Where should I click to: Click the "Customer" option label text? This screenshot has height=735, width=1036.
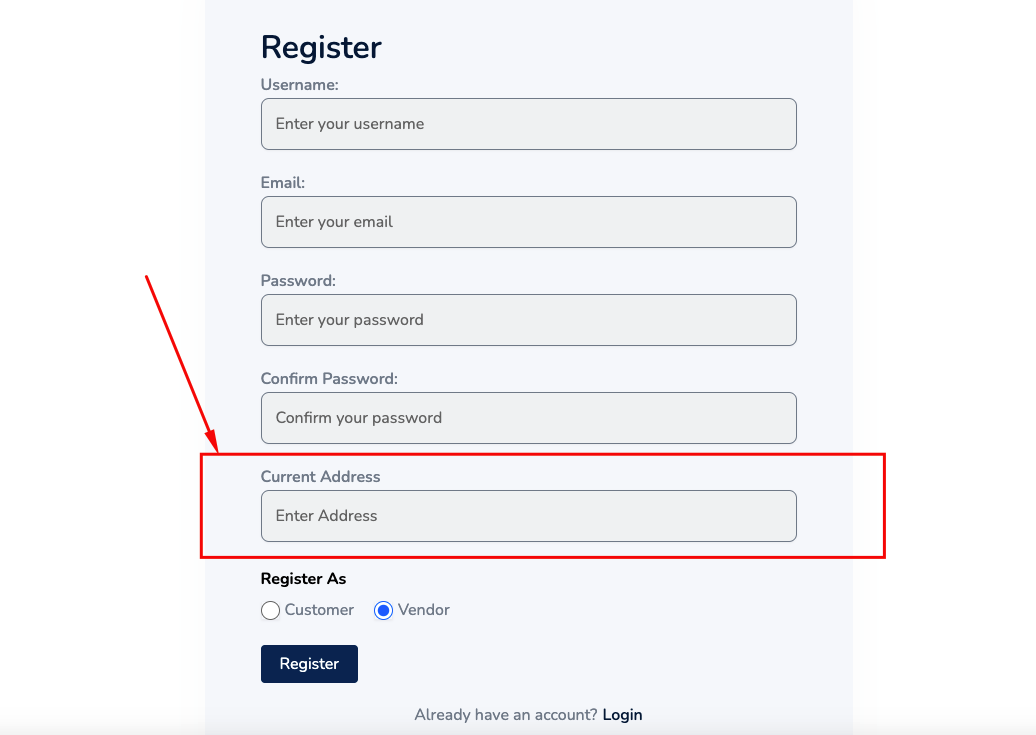click(319, 610)
